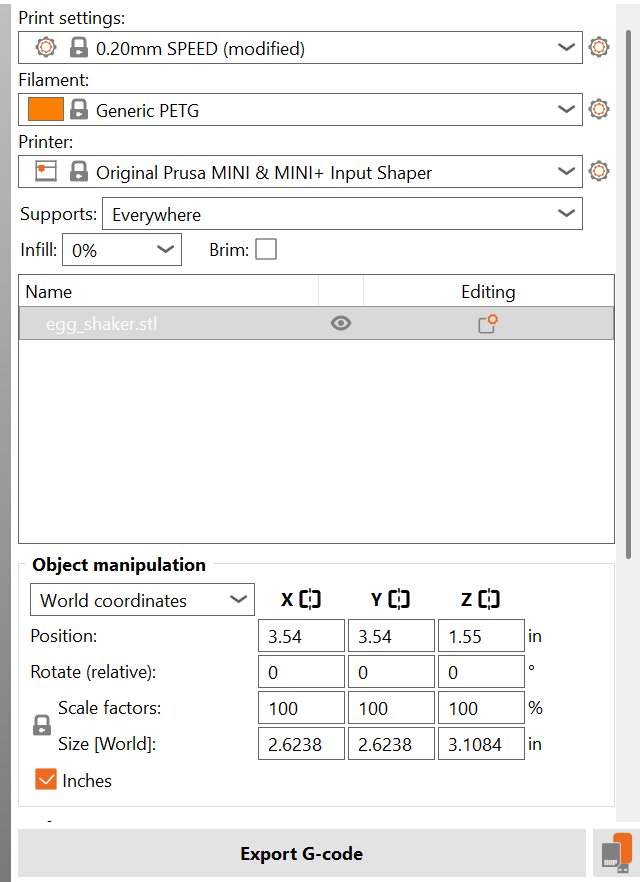This screenshot has height=882, width=640.
Task: Open the Print settings preset dropdown
Action: click(x=300, y=48)
